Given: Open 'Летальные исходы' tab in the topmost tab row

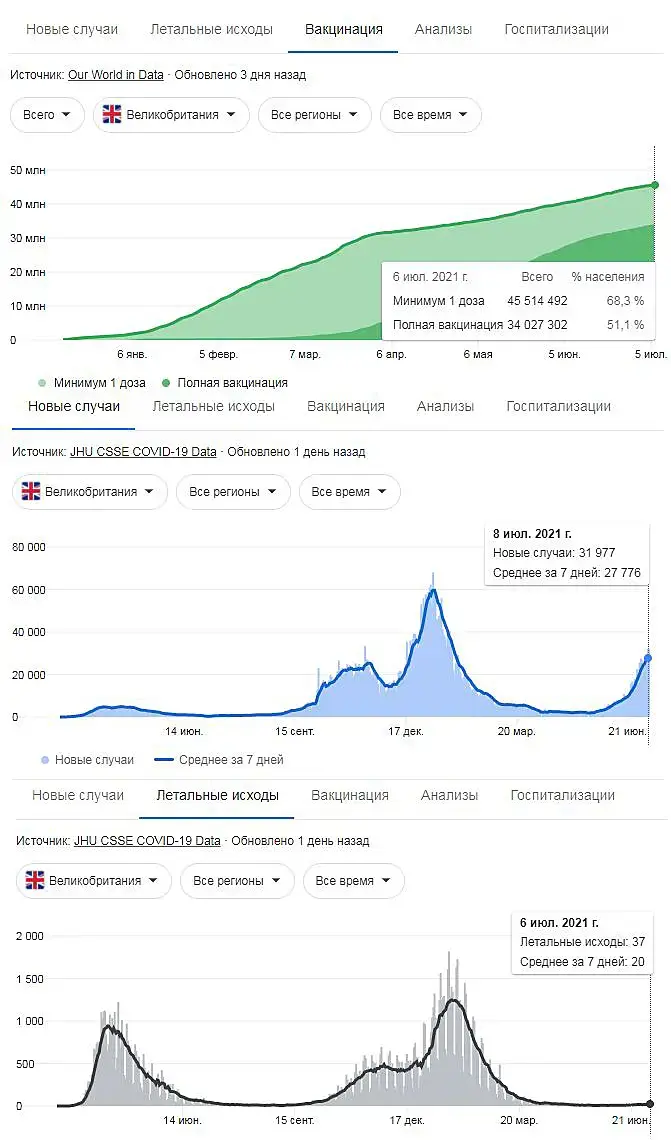Looking at the screenshot, I should coord(211,29).
